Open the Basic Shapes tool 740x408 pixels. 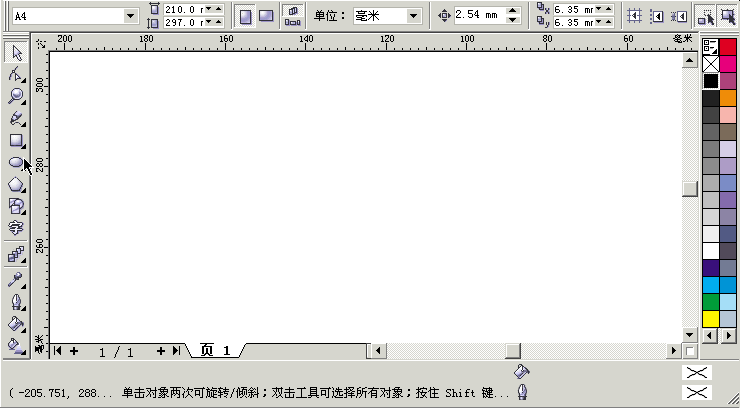coord(16,206)
